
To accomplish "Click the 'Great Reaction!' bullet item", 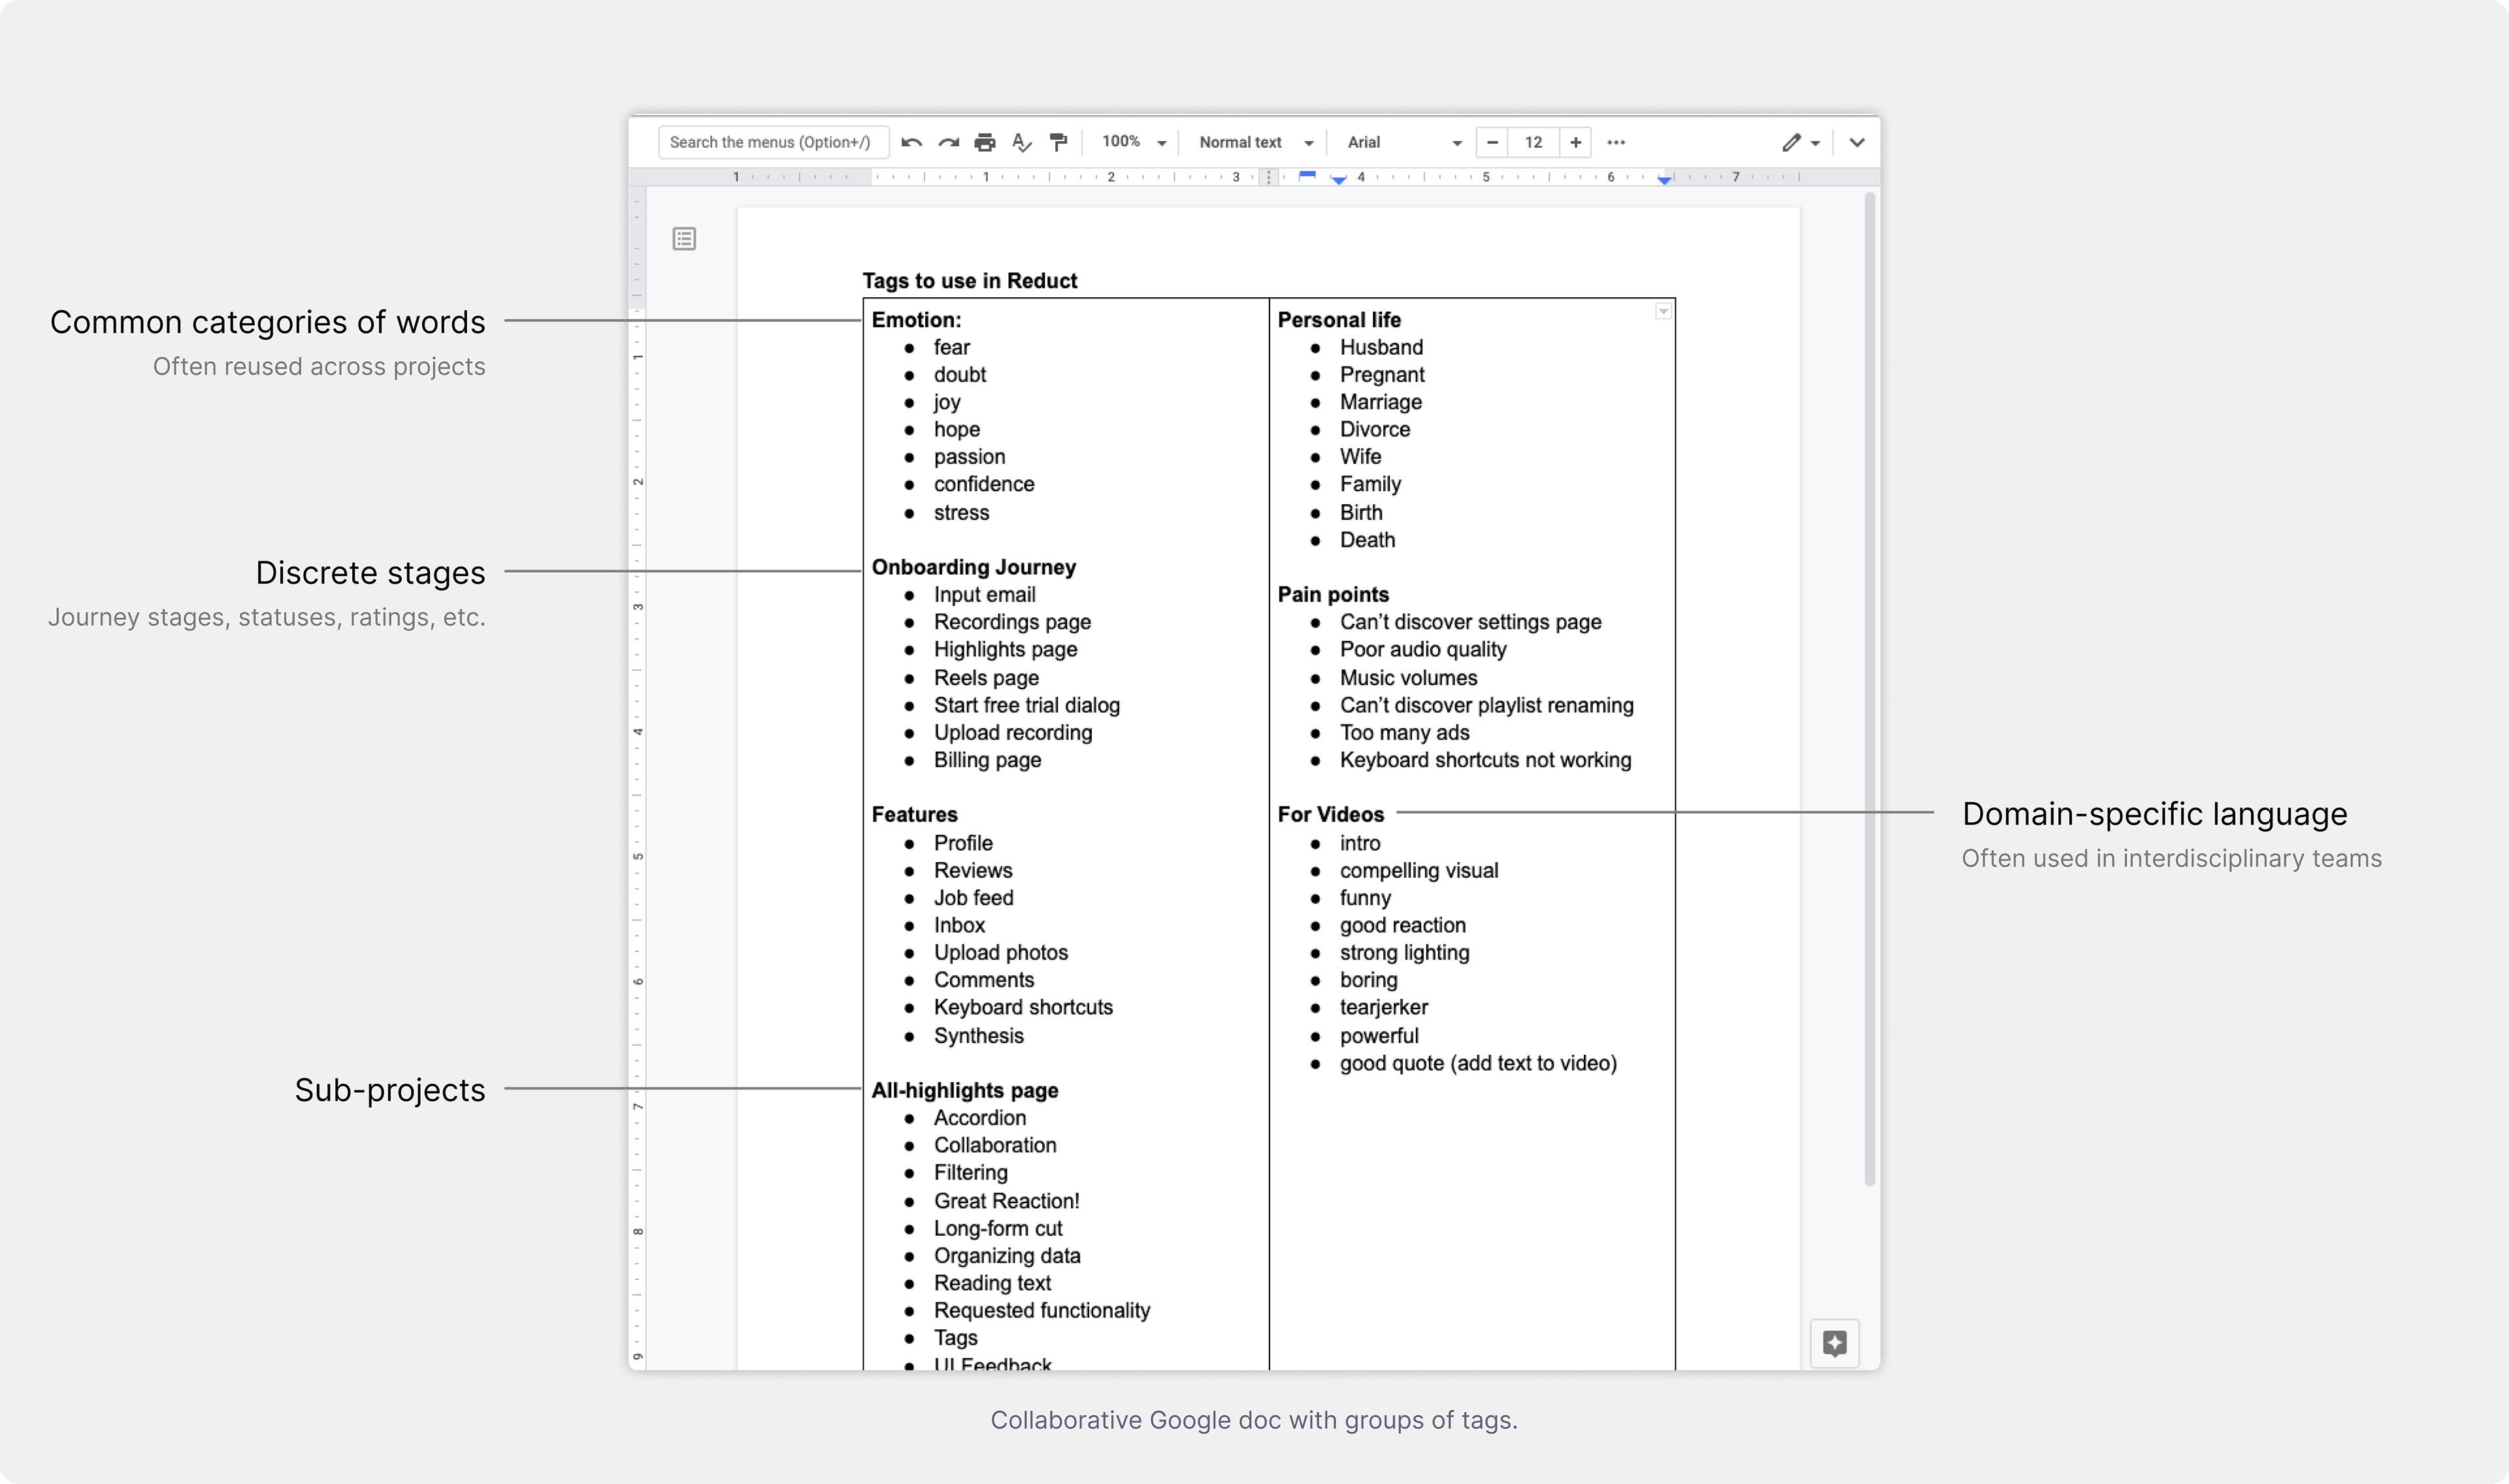I will point(1006,1201).
